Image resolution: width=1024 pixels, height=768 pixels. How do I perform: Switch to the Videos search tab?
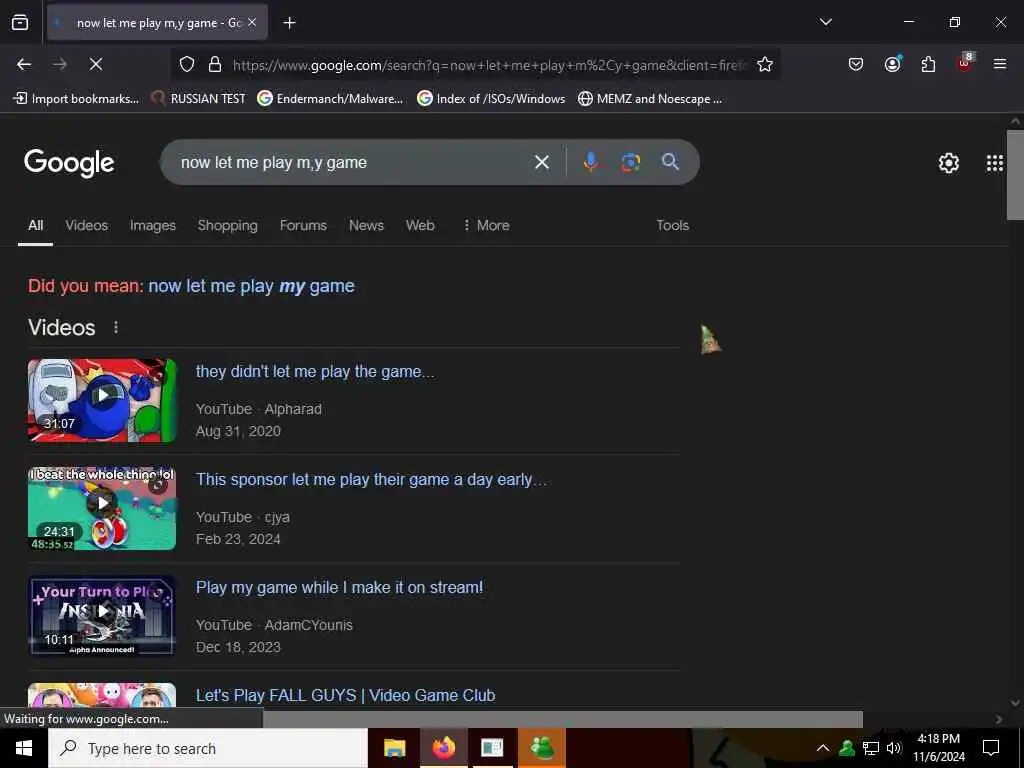coord(86,225)
